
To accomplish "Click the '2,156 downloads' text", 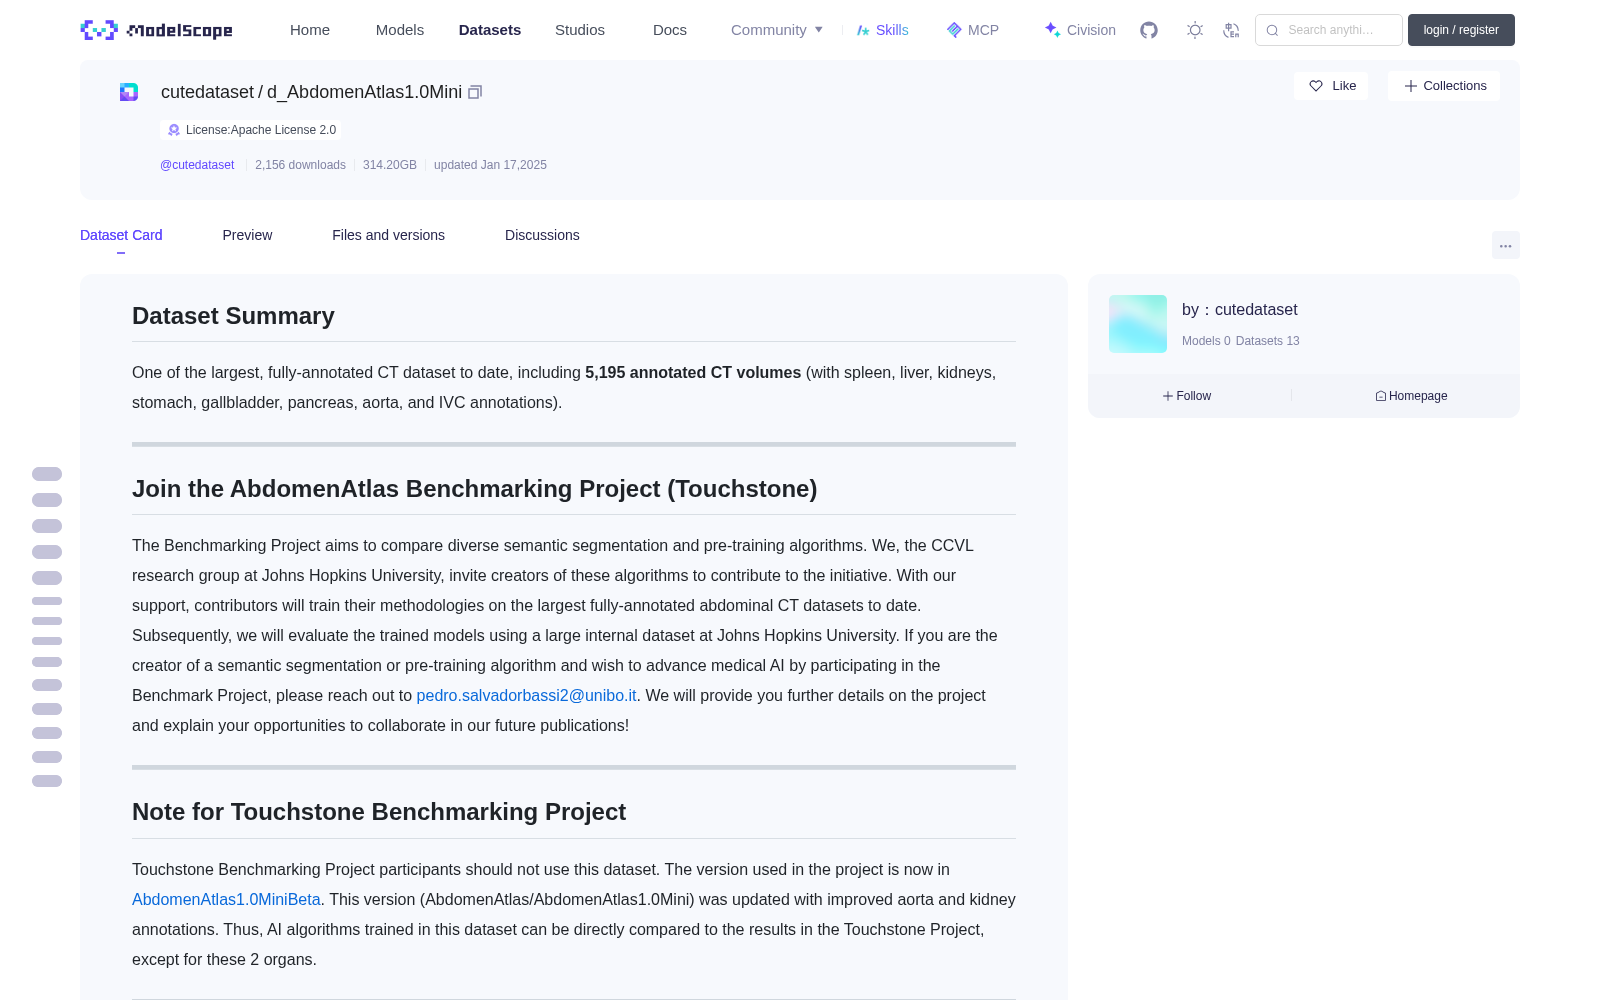I will 300,165.
